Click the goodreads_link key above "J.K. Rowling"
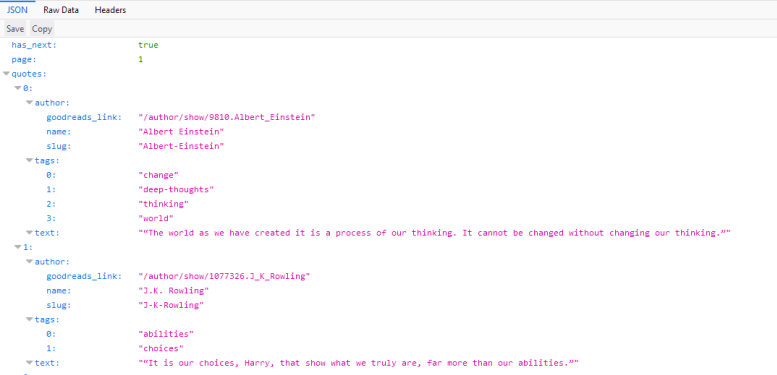Screen dimensions: 777x375 [x=84, y=276]
